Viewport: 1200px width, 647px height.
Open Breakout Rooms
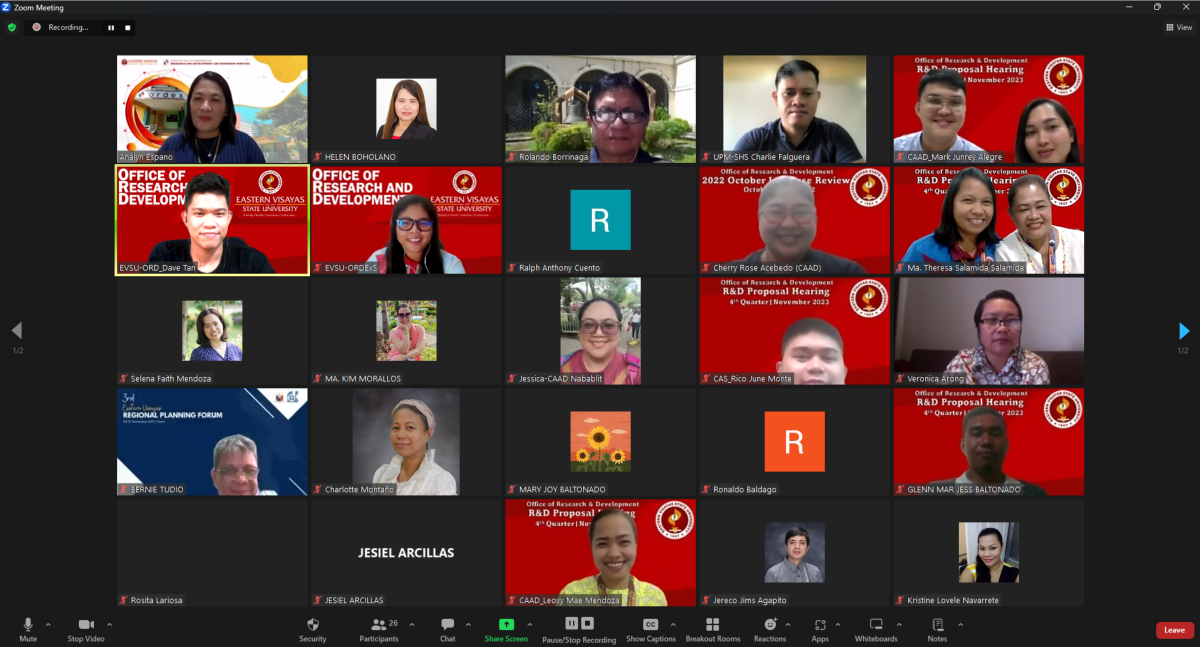click(x=712, y=625)
